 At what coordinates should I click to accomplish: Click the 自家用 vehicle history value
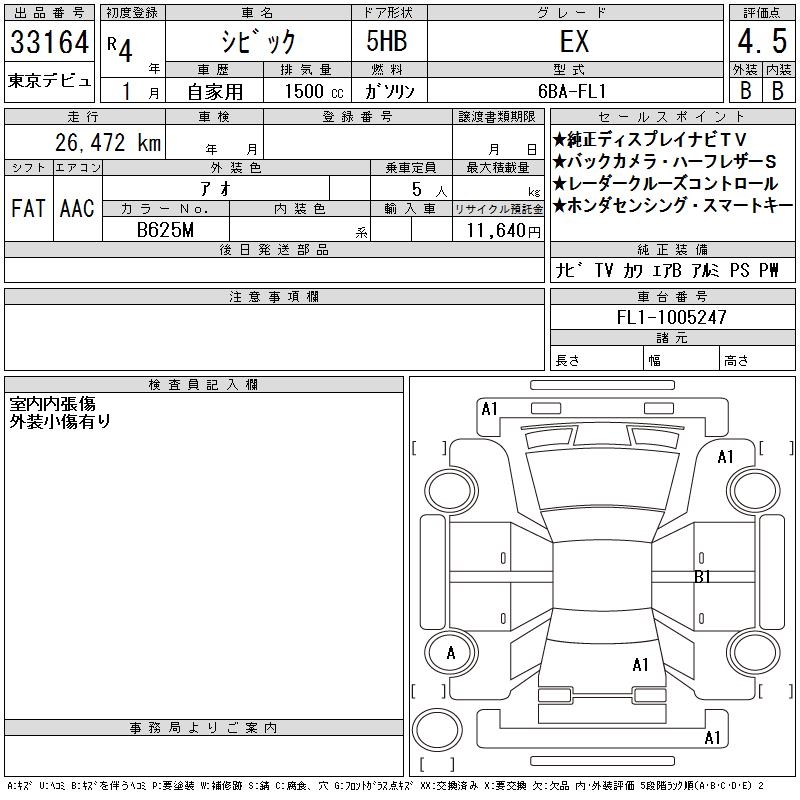click(x=215, y=91)
